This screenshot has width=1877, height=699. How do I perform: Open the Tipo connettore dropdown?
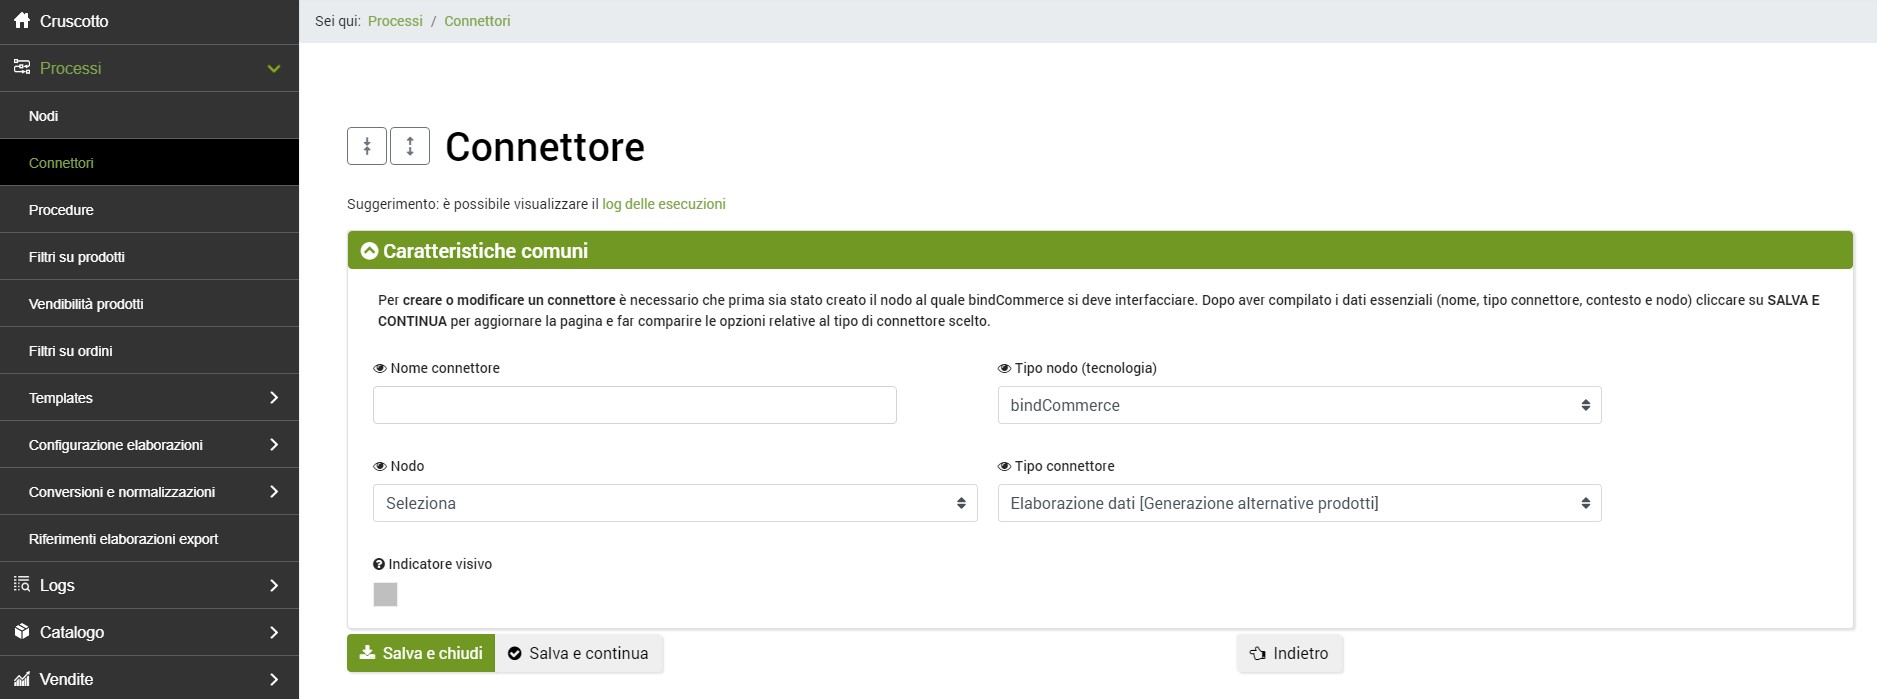[1299, 503]
